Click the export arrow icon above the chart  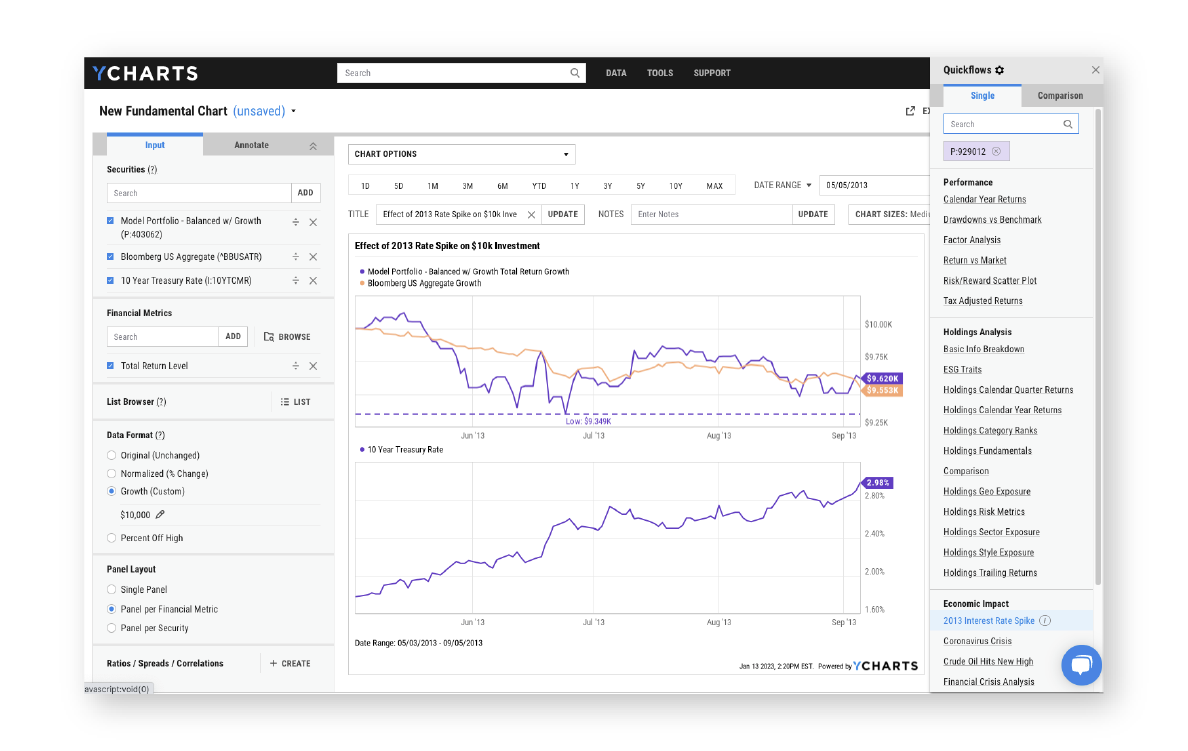click(908, 111)
